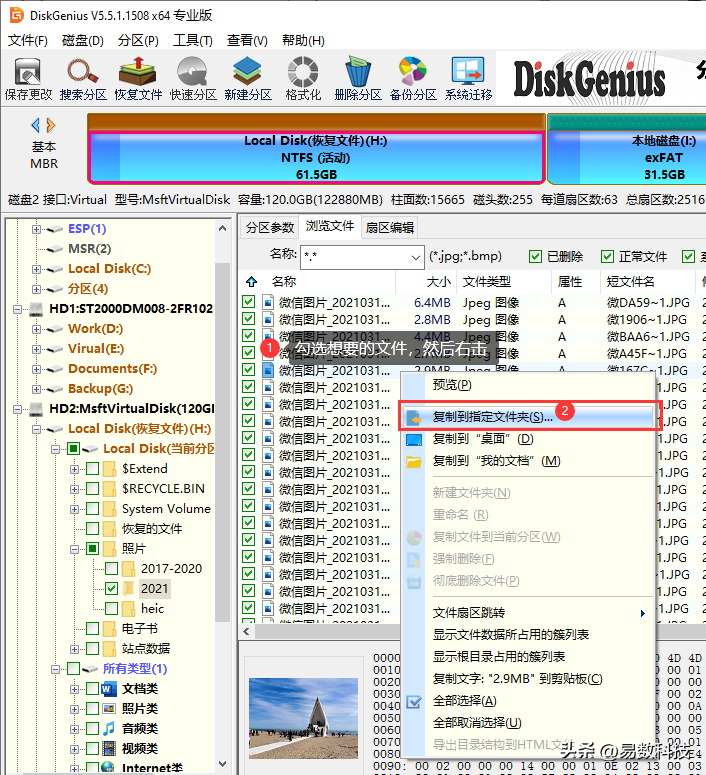Toggle the 正常文件 normal files checkbox
This screenshot has height=775, width=706.
click(607, 257)
